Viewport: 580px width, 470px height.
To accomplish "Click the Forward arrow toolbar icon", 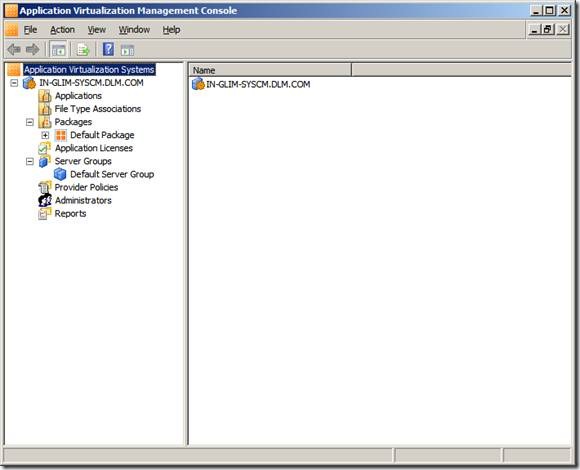I will (x=33, y=49).
